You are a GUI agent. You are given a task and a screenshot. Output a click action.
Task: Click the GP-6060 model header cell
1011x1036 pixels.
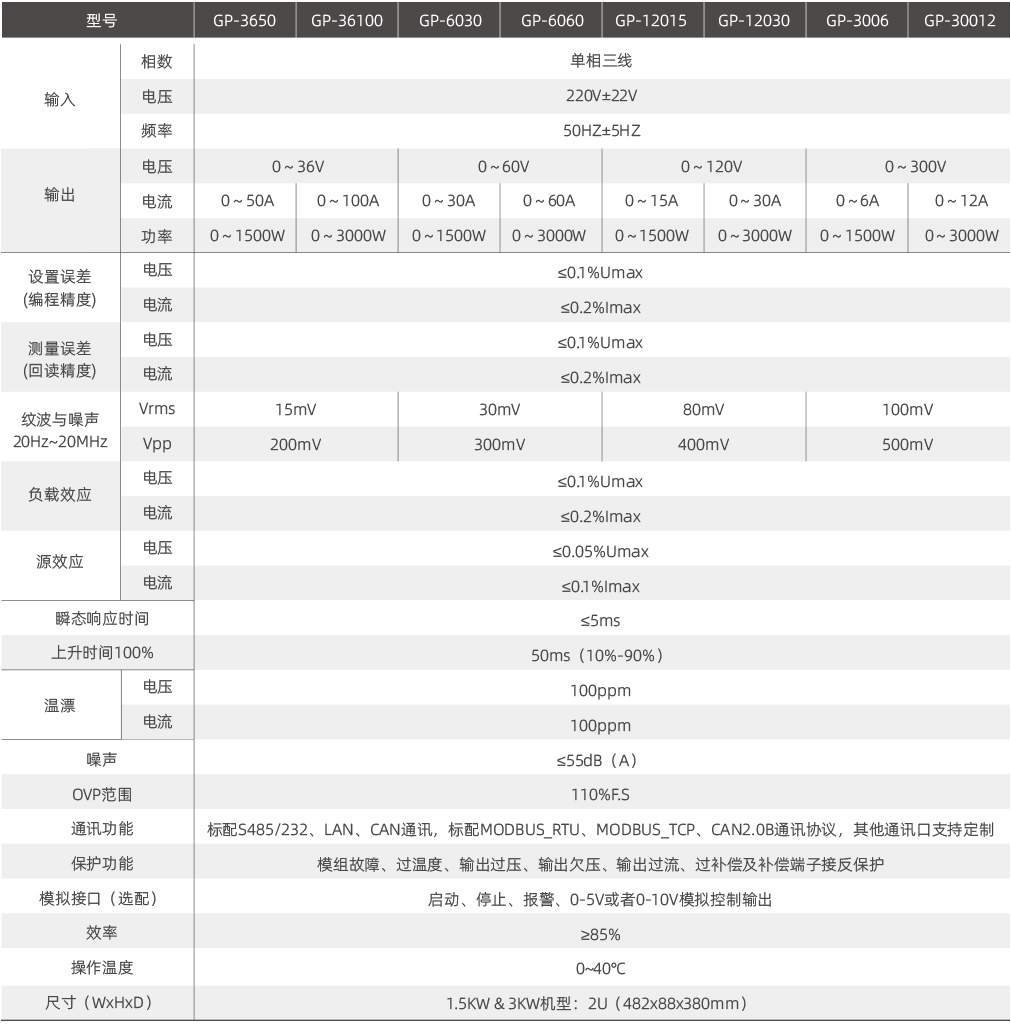click(x=551, y=21)
